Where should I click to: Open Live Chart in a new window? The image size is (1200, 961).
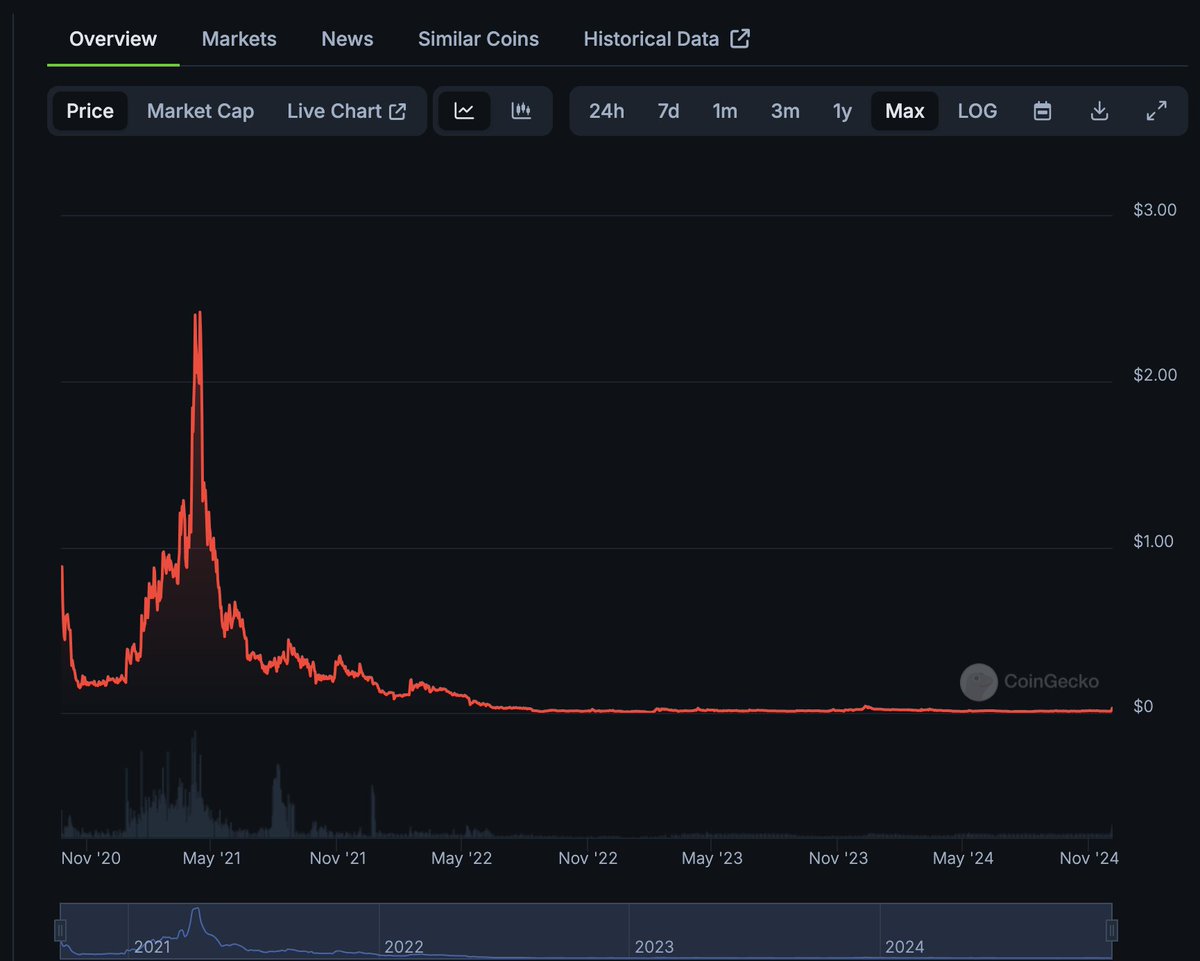pos(346,111)
